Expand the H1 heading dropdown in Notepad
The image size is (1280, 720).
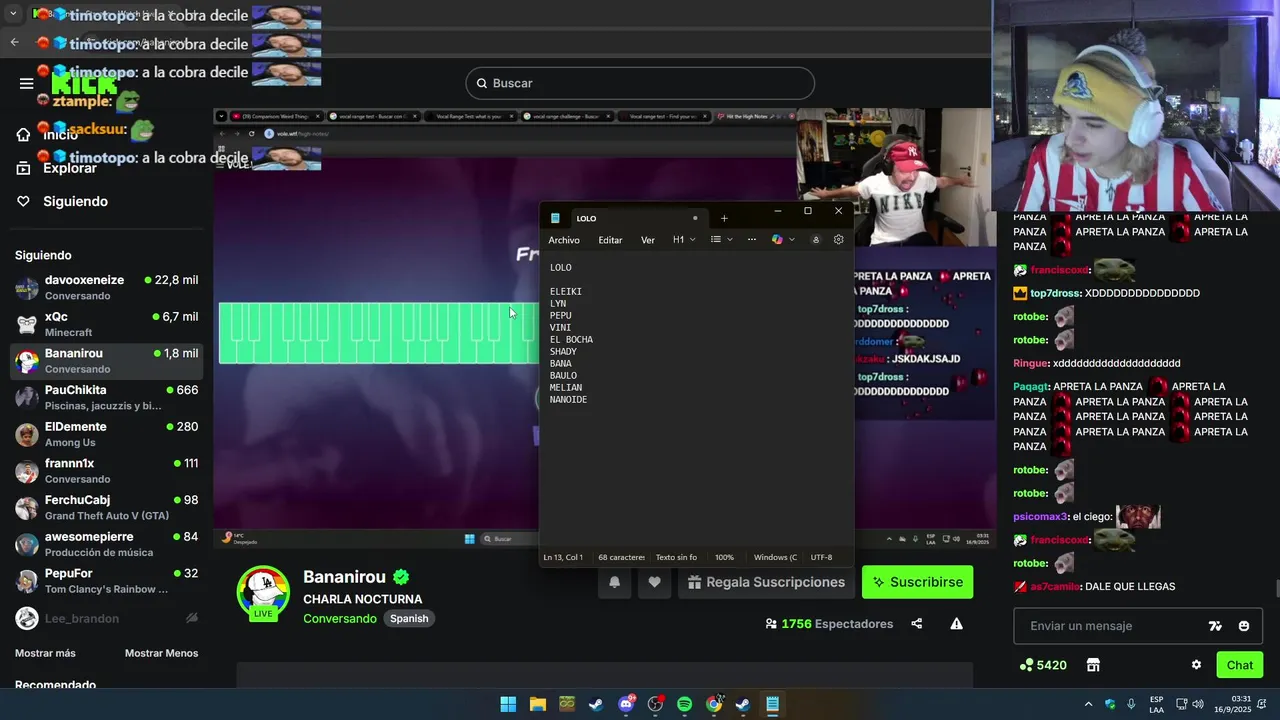pos(684,240)
